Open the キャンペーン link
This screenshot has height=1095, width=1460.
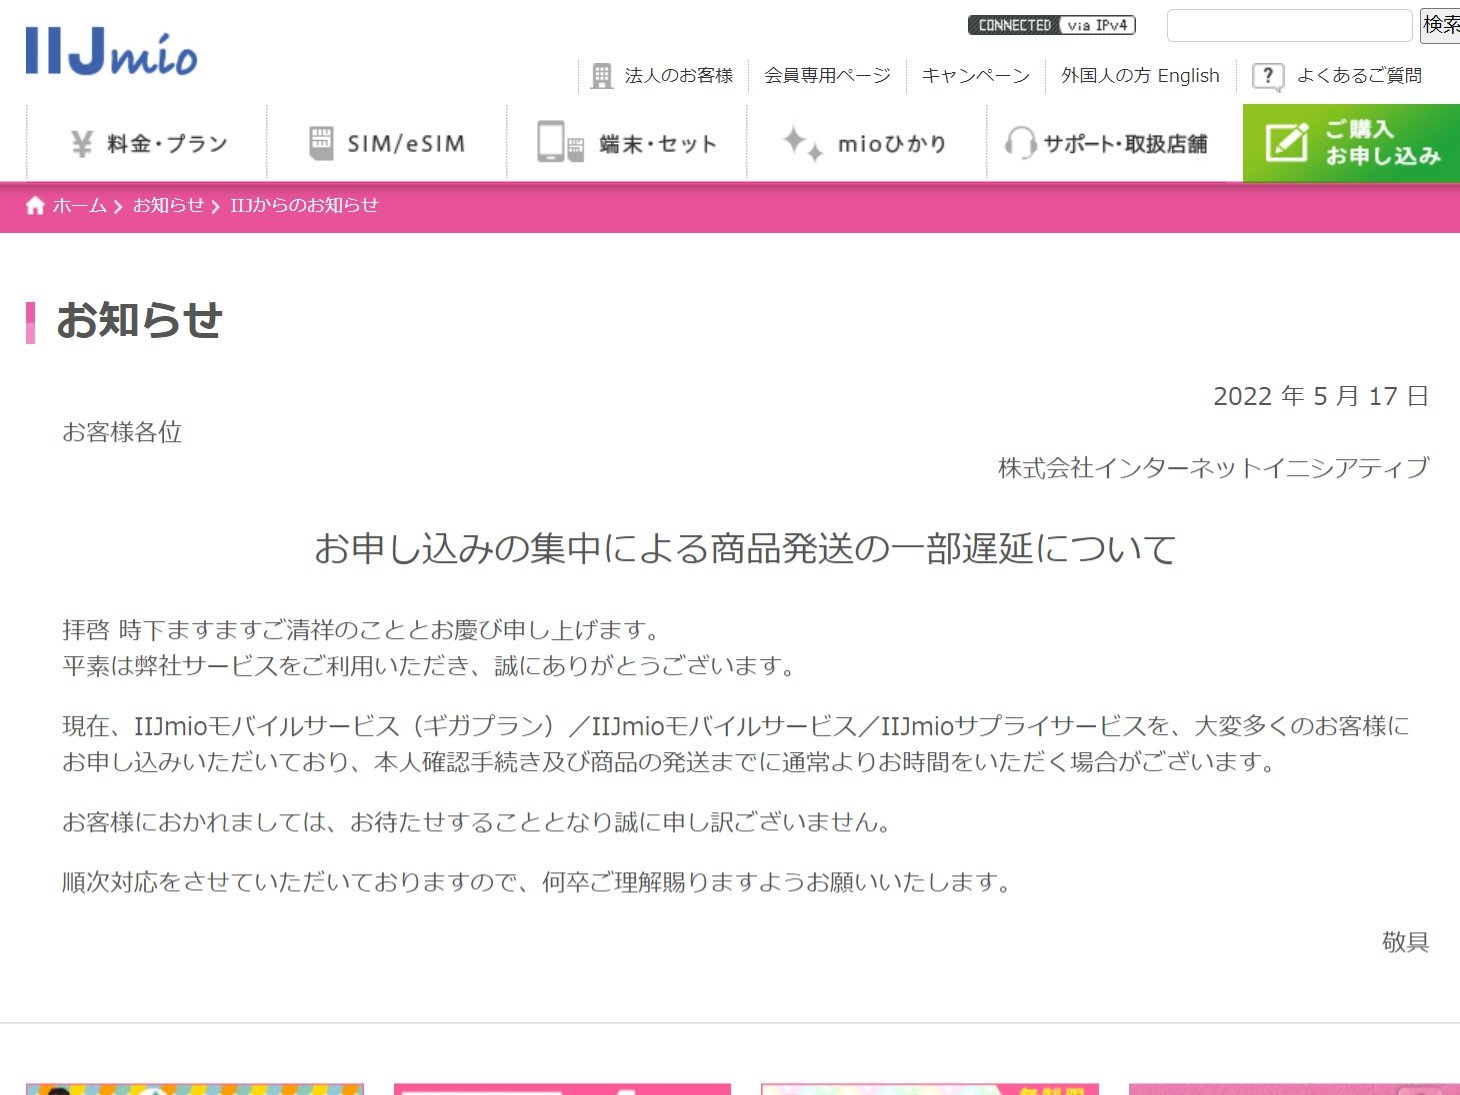pos(975,76)
